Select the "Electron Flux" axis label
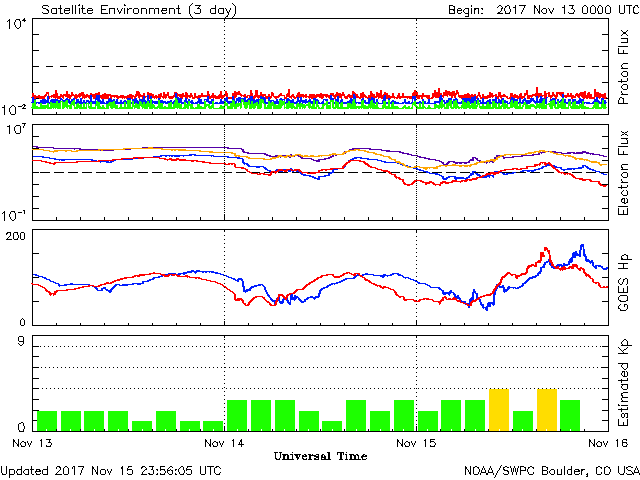The image size is (640, 480). 623,173
